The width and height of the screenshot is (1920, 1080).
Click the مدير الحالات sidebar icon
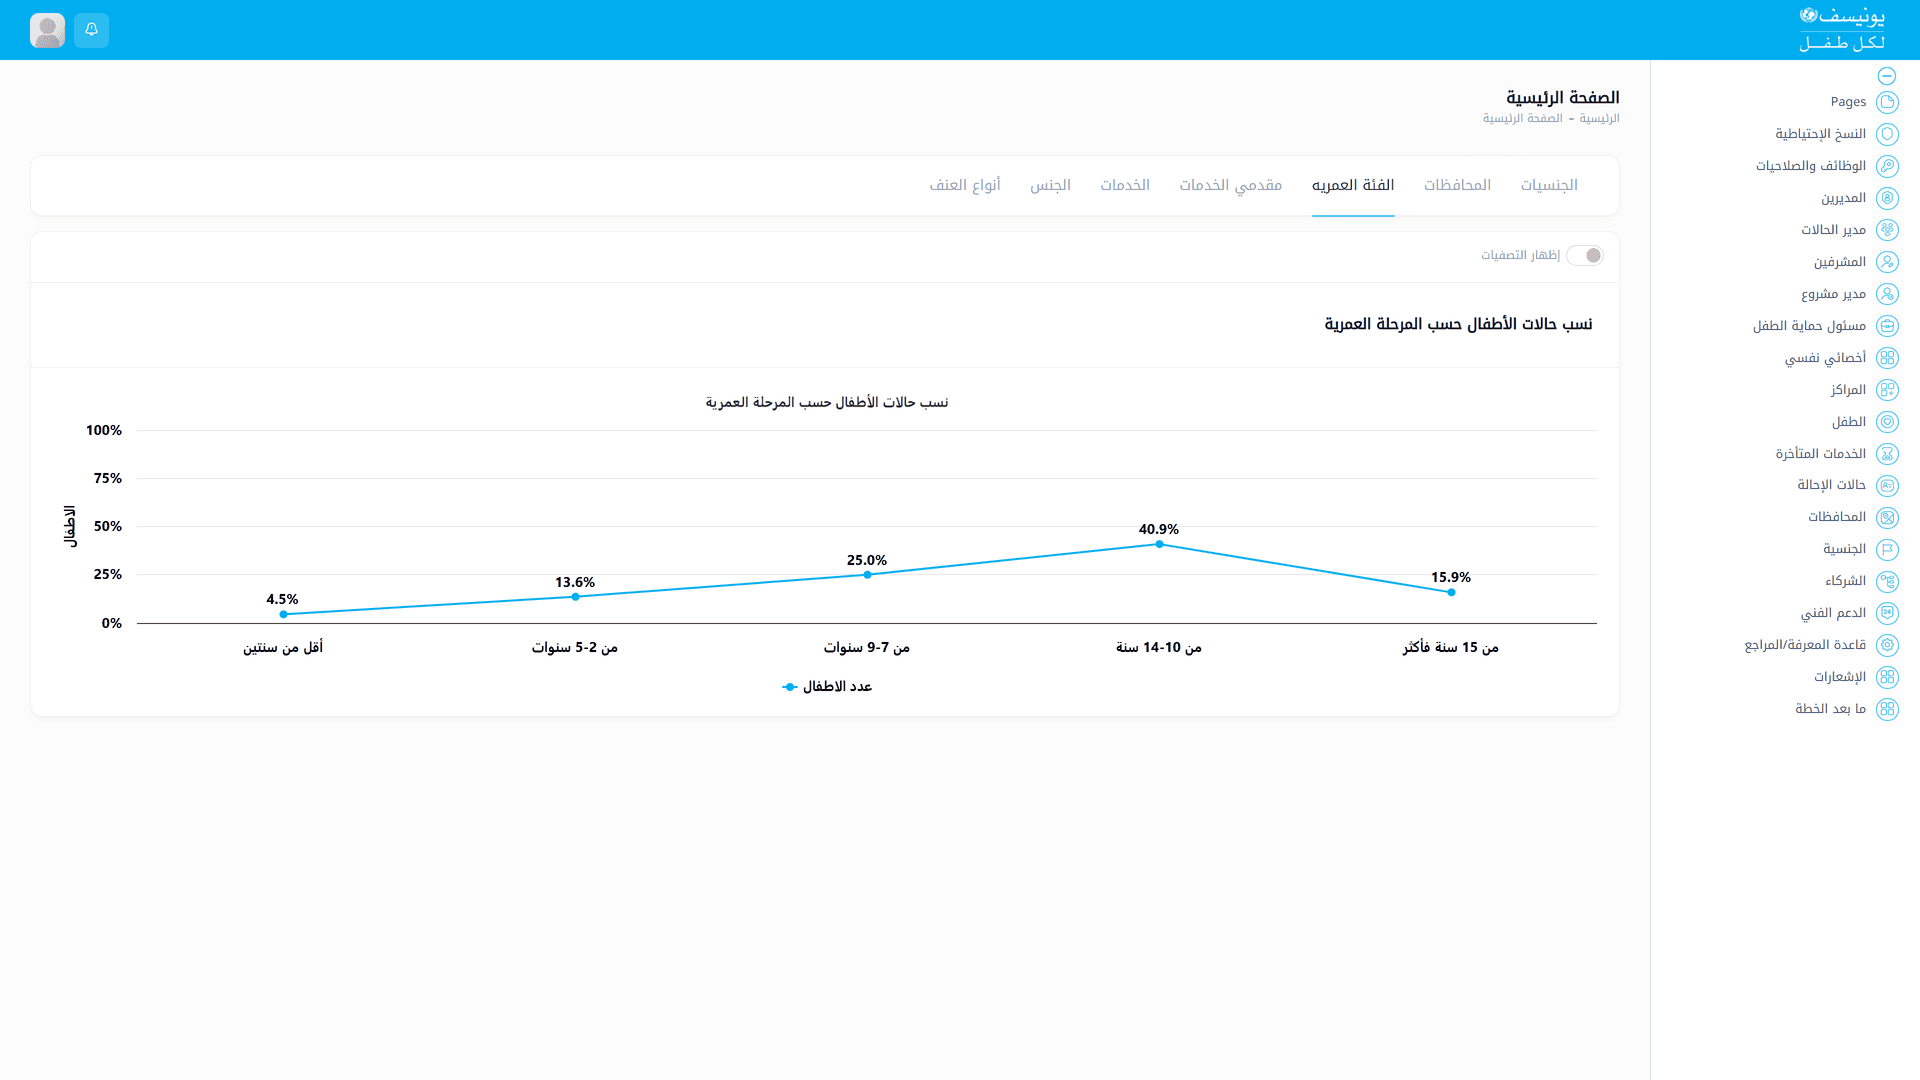[x=1887, y=230]
